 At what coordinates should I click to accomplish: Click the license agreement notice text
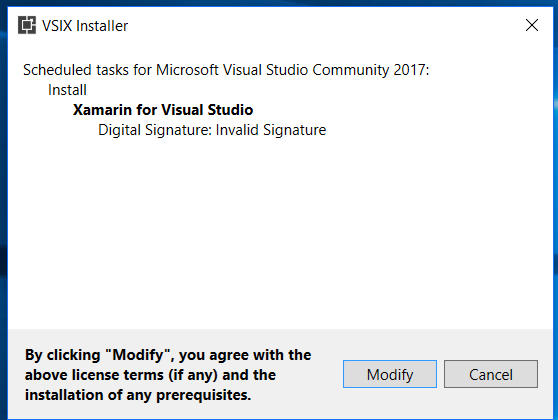(x=168, y=375)
